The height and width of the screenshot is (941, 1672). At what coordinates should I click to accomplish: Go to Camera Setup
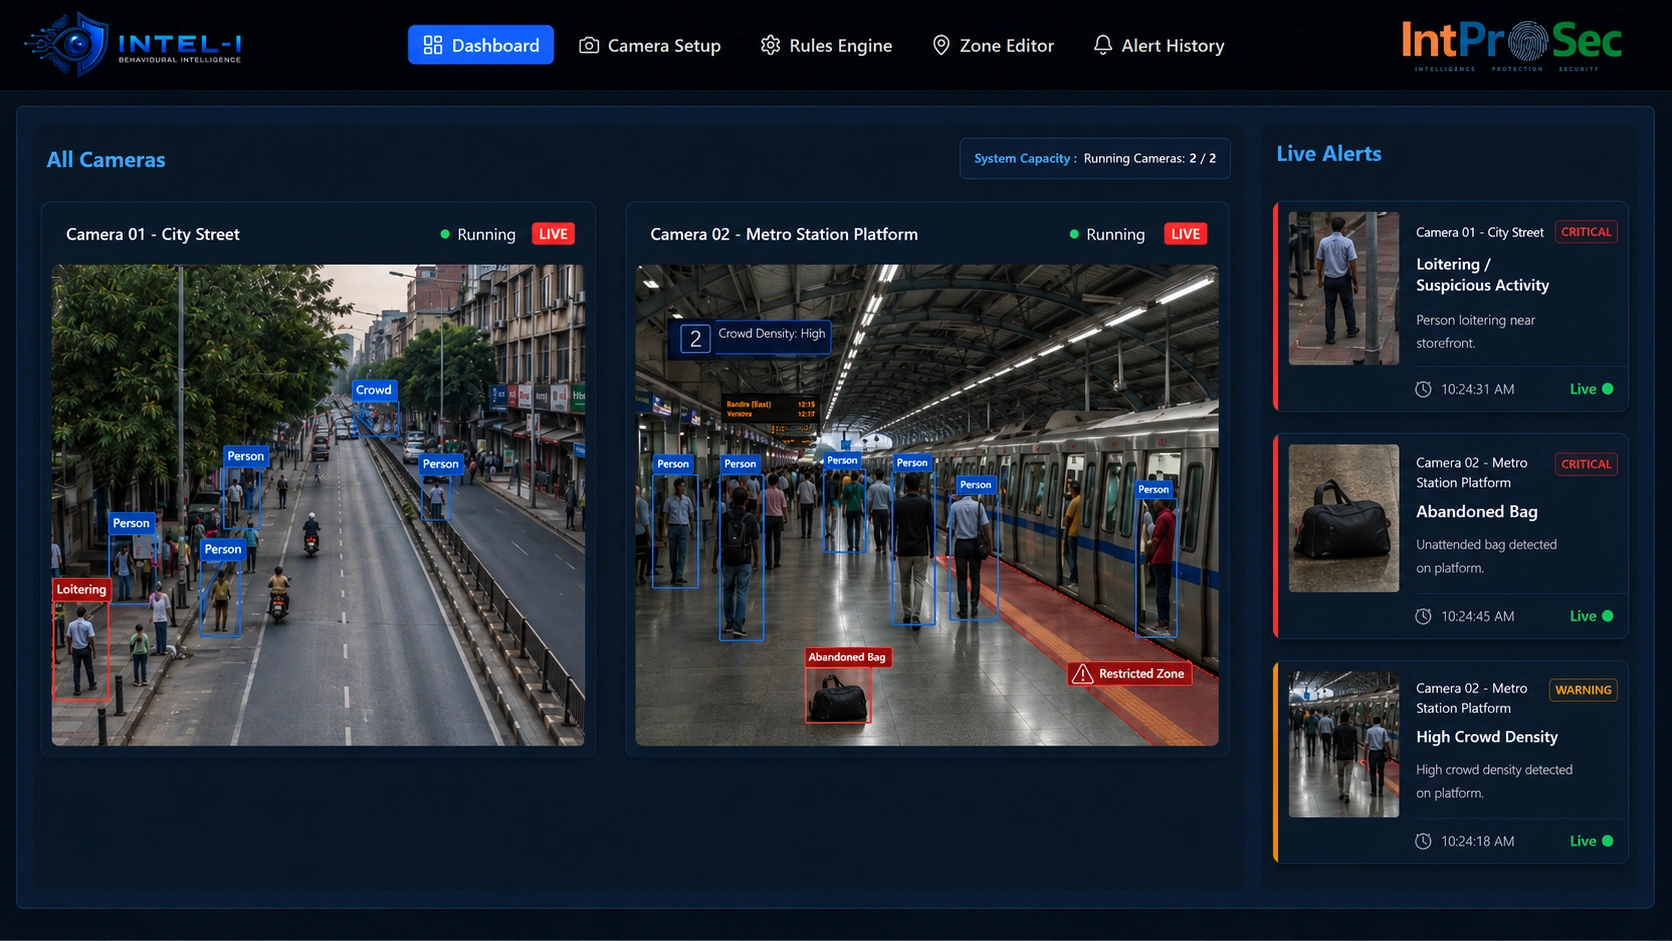coord(650,45)
